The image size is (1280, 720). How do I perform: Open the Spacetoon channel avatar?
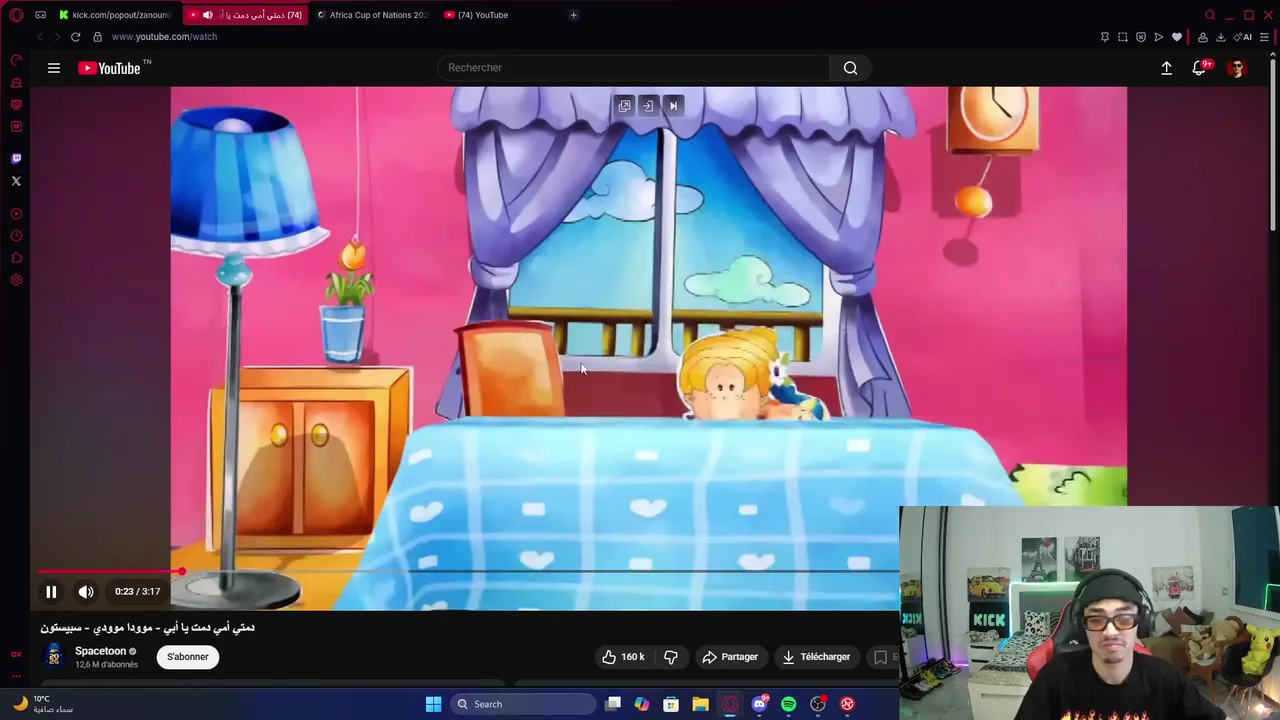point(54,656)
